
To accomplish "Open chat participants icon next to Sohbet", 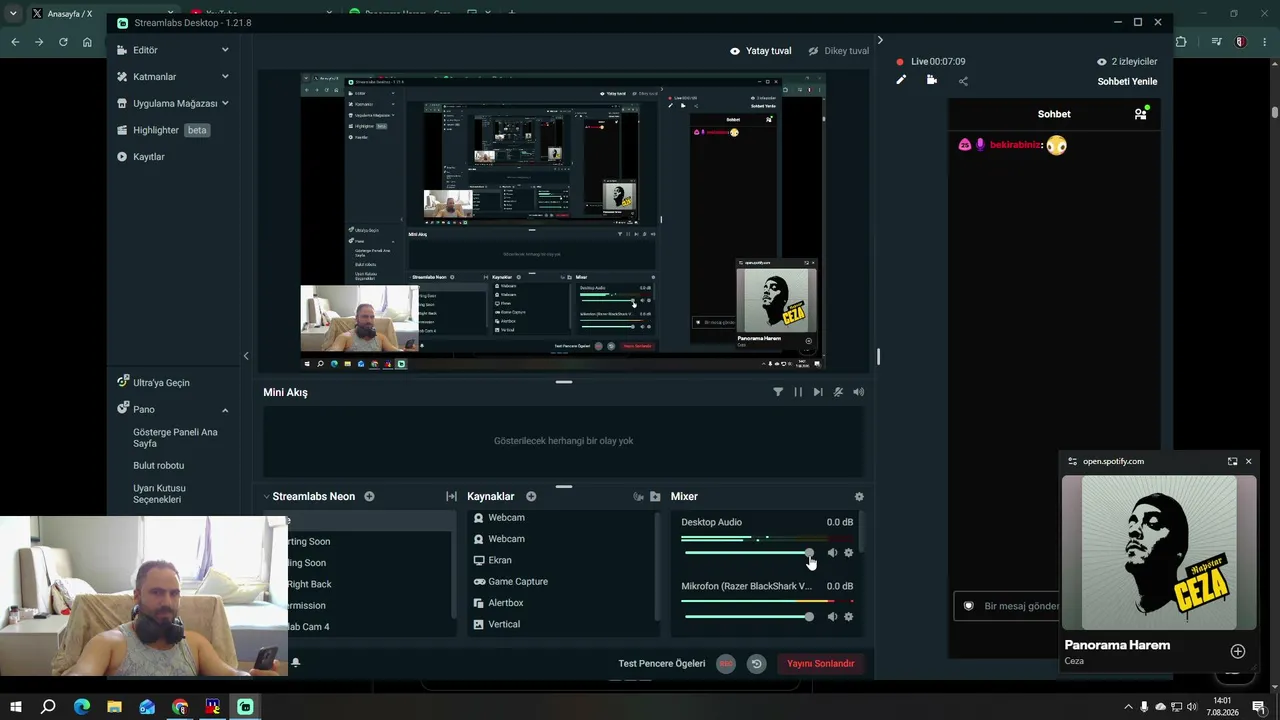I will click(x=1141, y=114).
